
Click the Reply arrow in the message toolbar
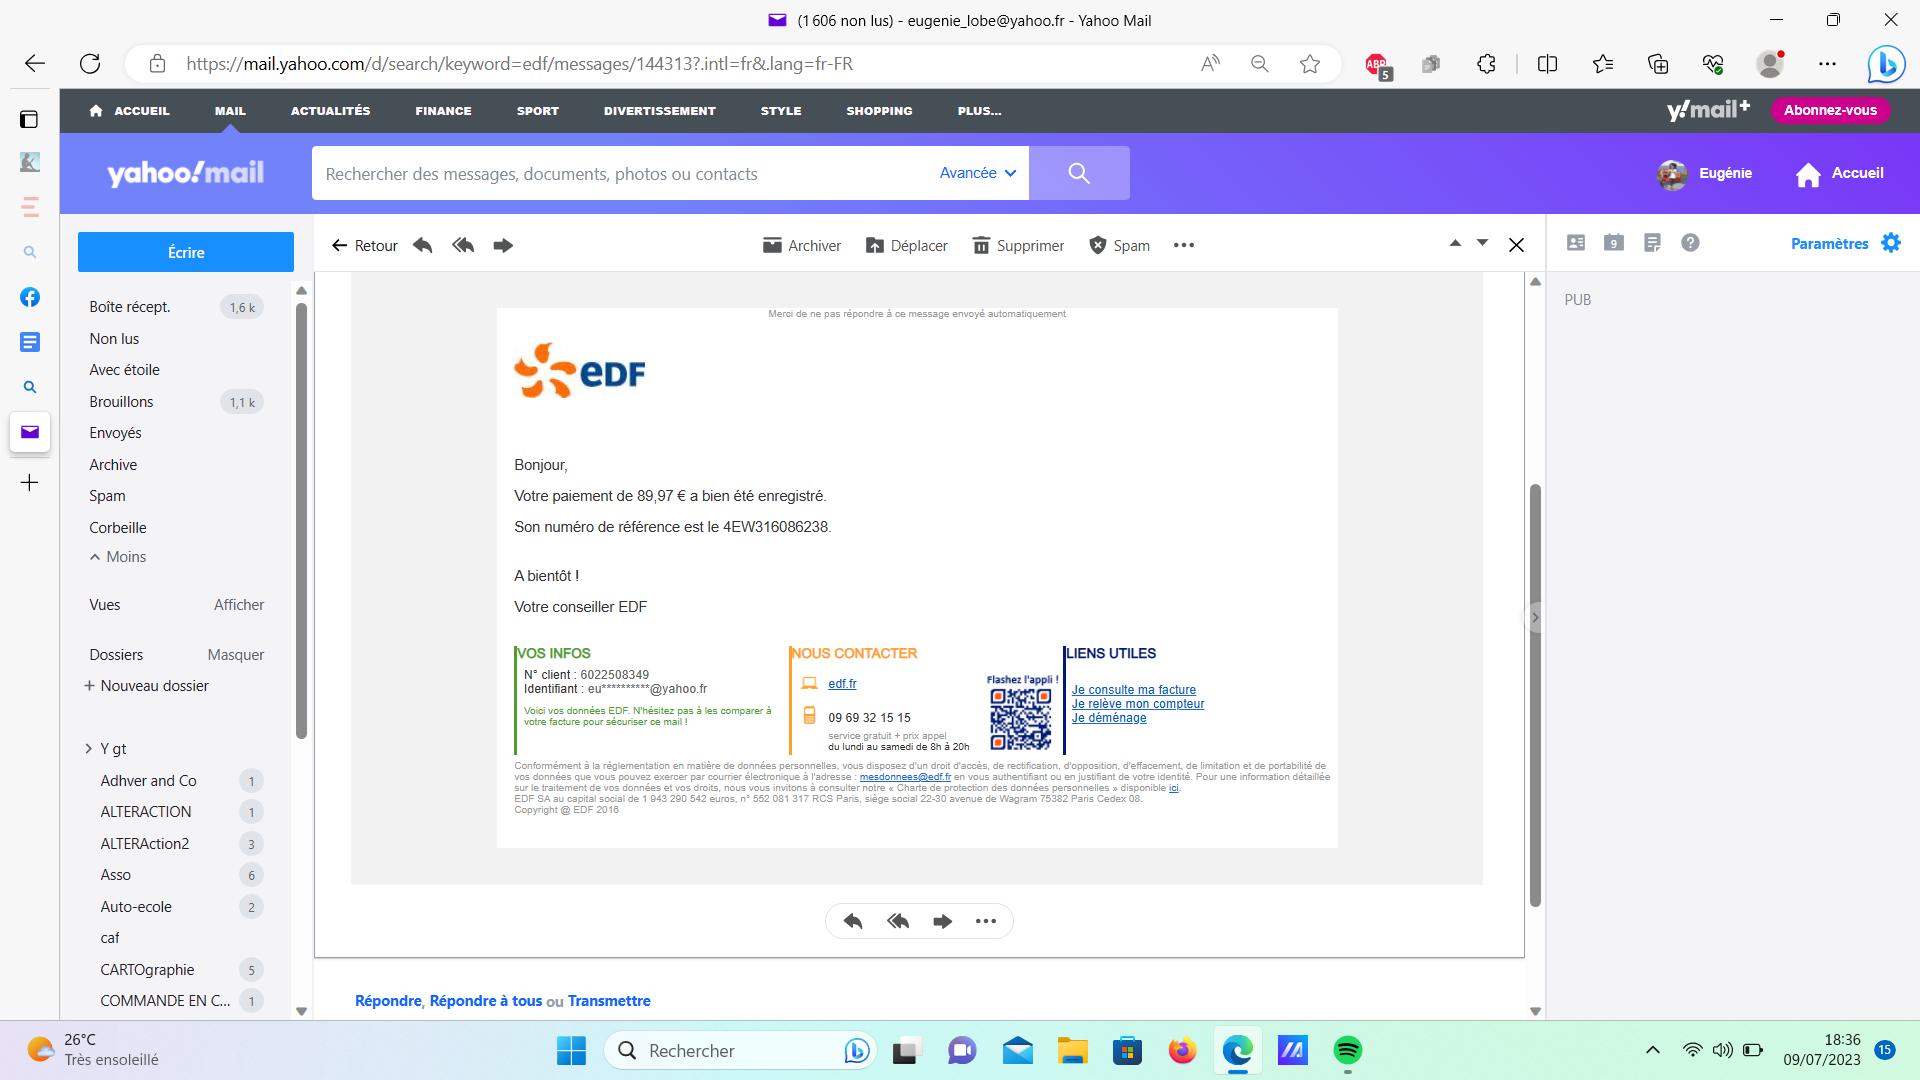click(423, 245)
